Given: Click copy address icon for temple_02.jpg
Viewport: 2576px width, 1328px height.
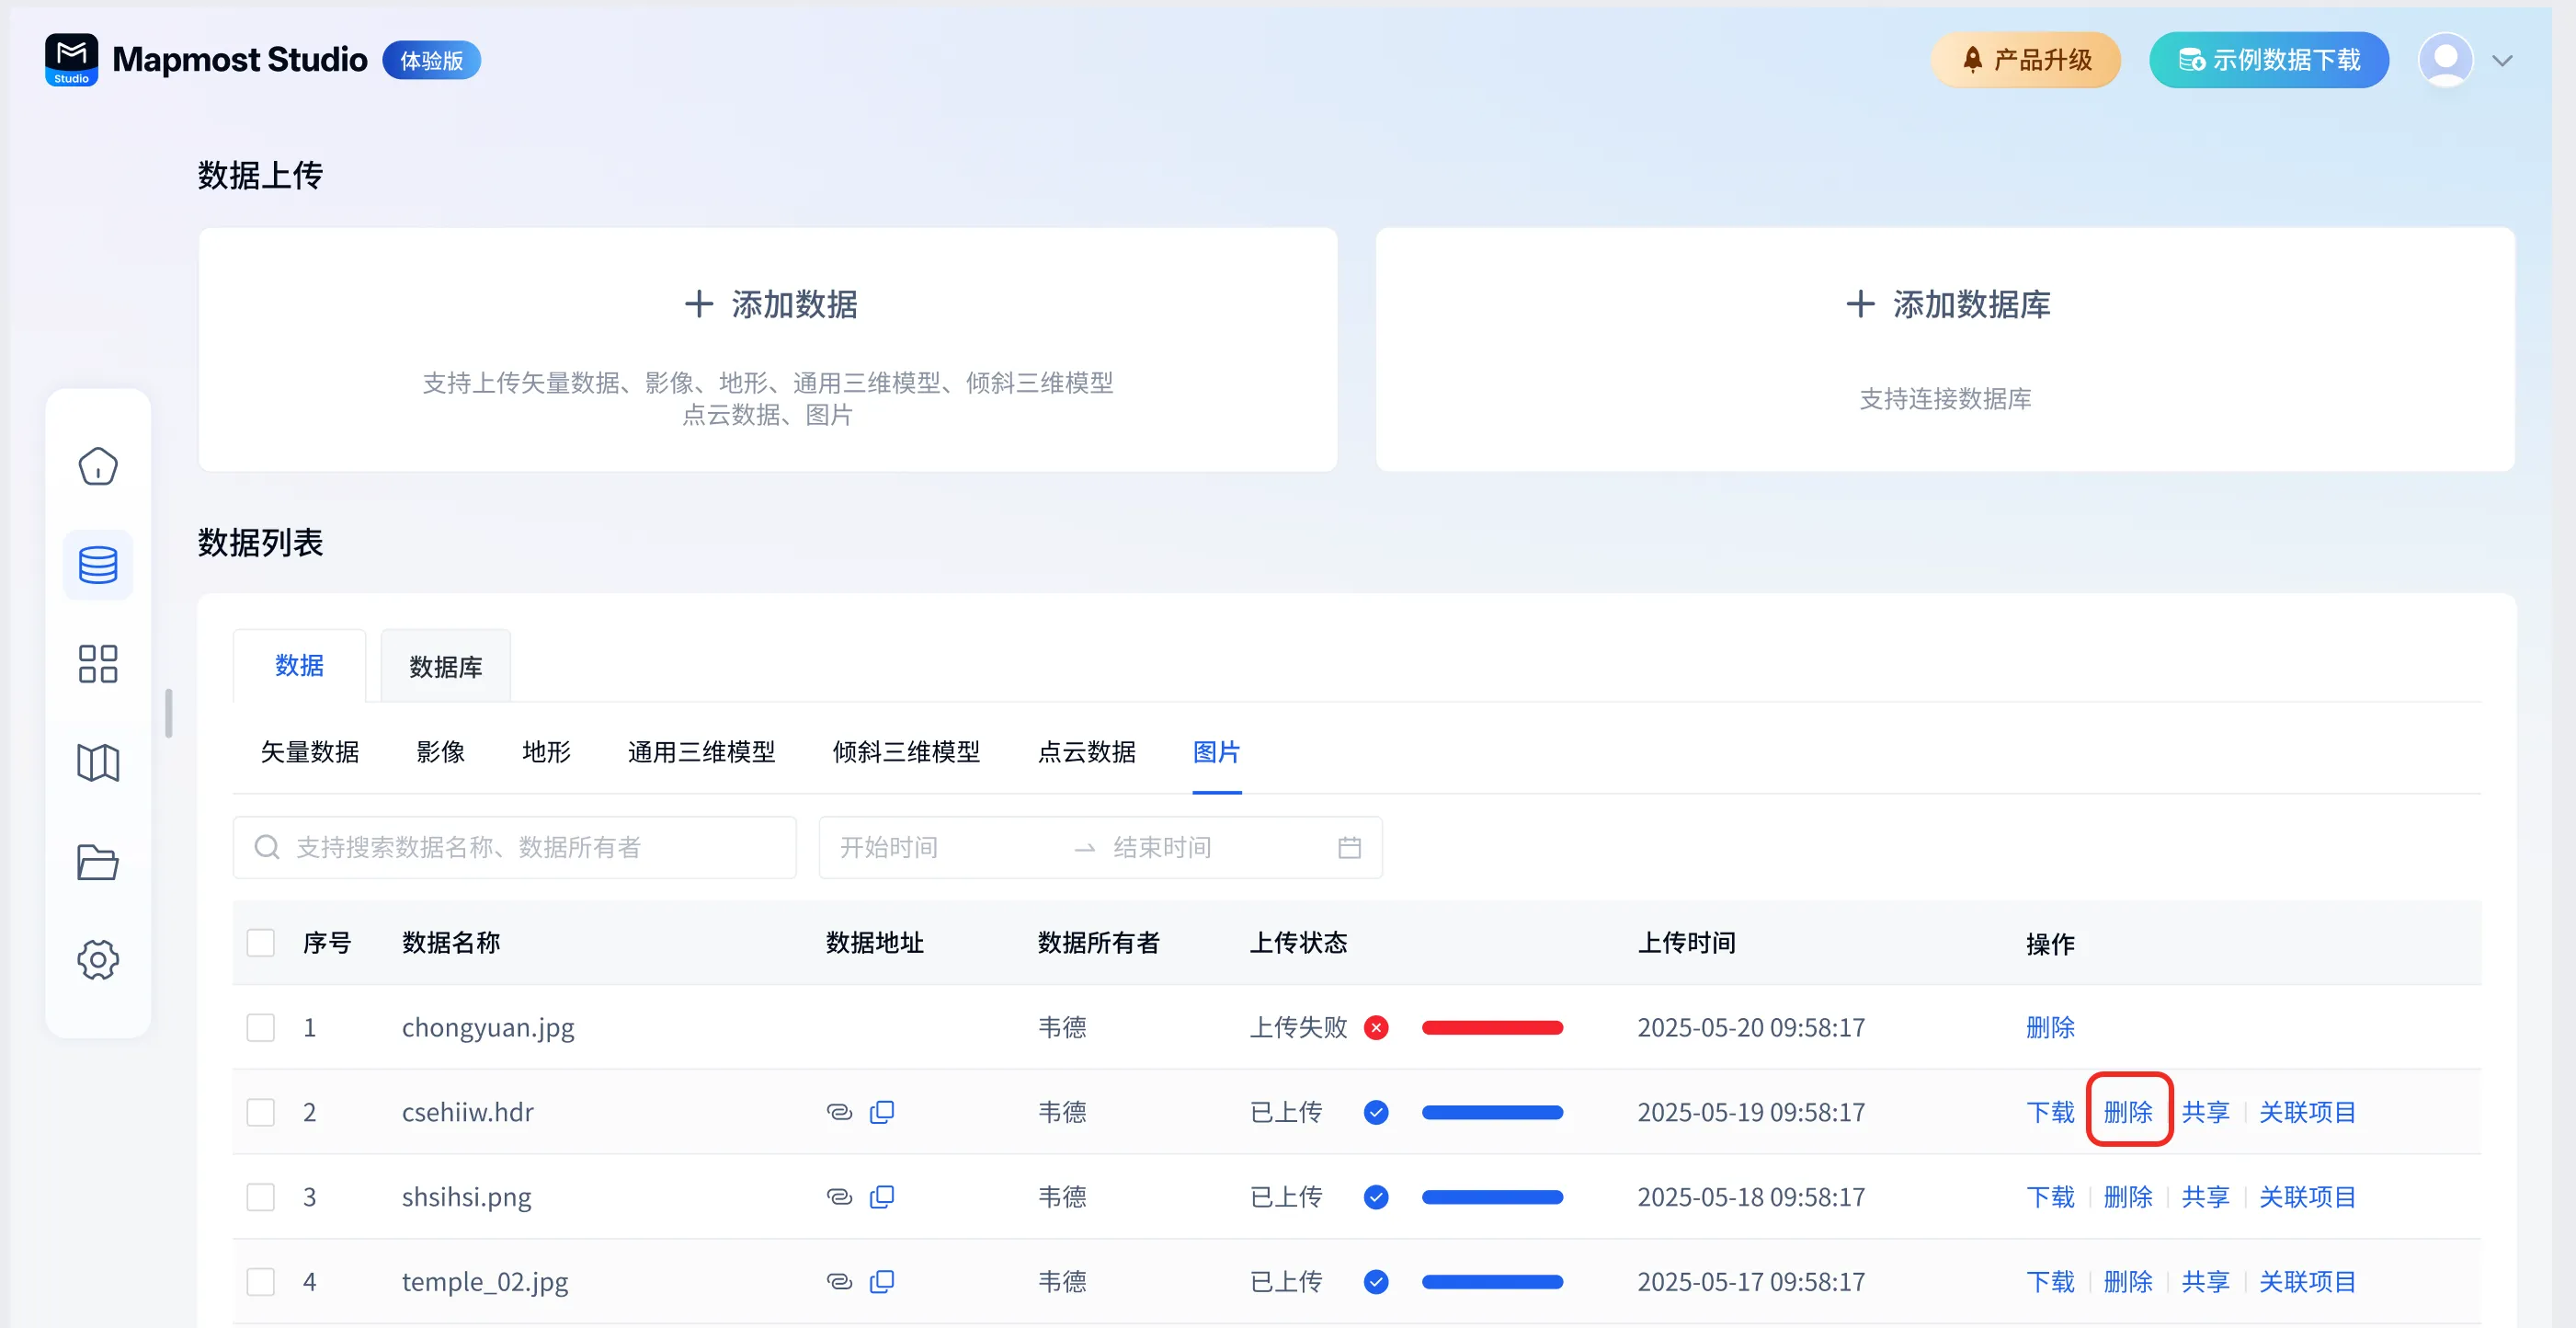Looking at the screenshot, I should (x=882, y=1282).
